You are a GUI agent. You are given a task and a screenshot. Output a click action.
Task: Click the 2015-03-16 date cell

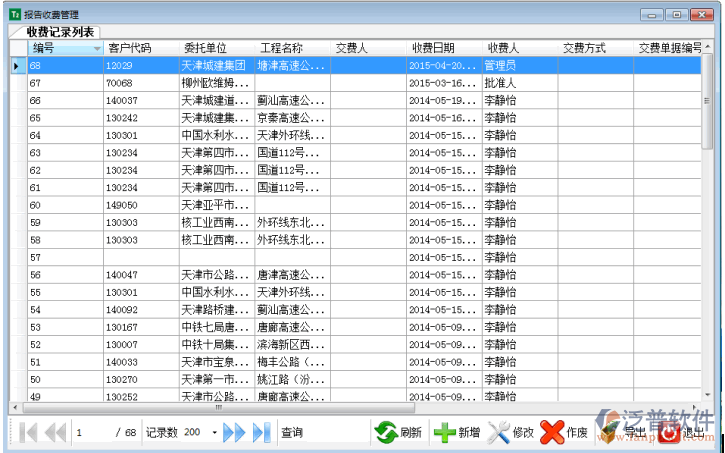coord(444,83)
